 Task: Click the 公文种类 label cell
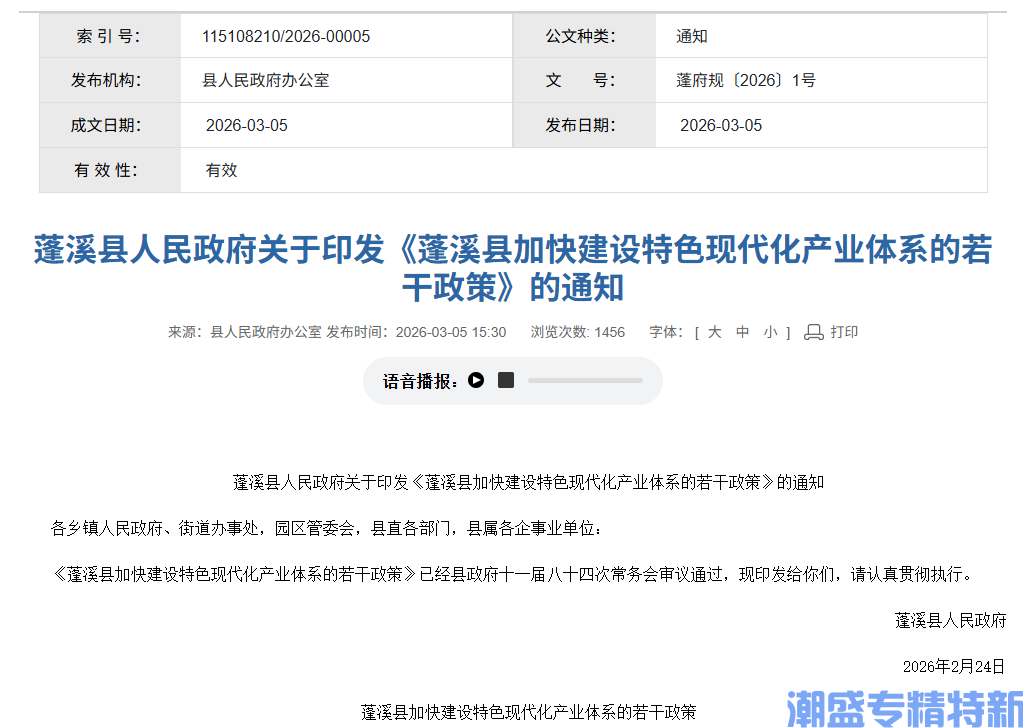[585, 36]
